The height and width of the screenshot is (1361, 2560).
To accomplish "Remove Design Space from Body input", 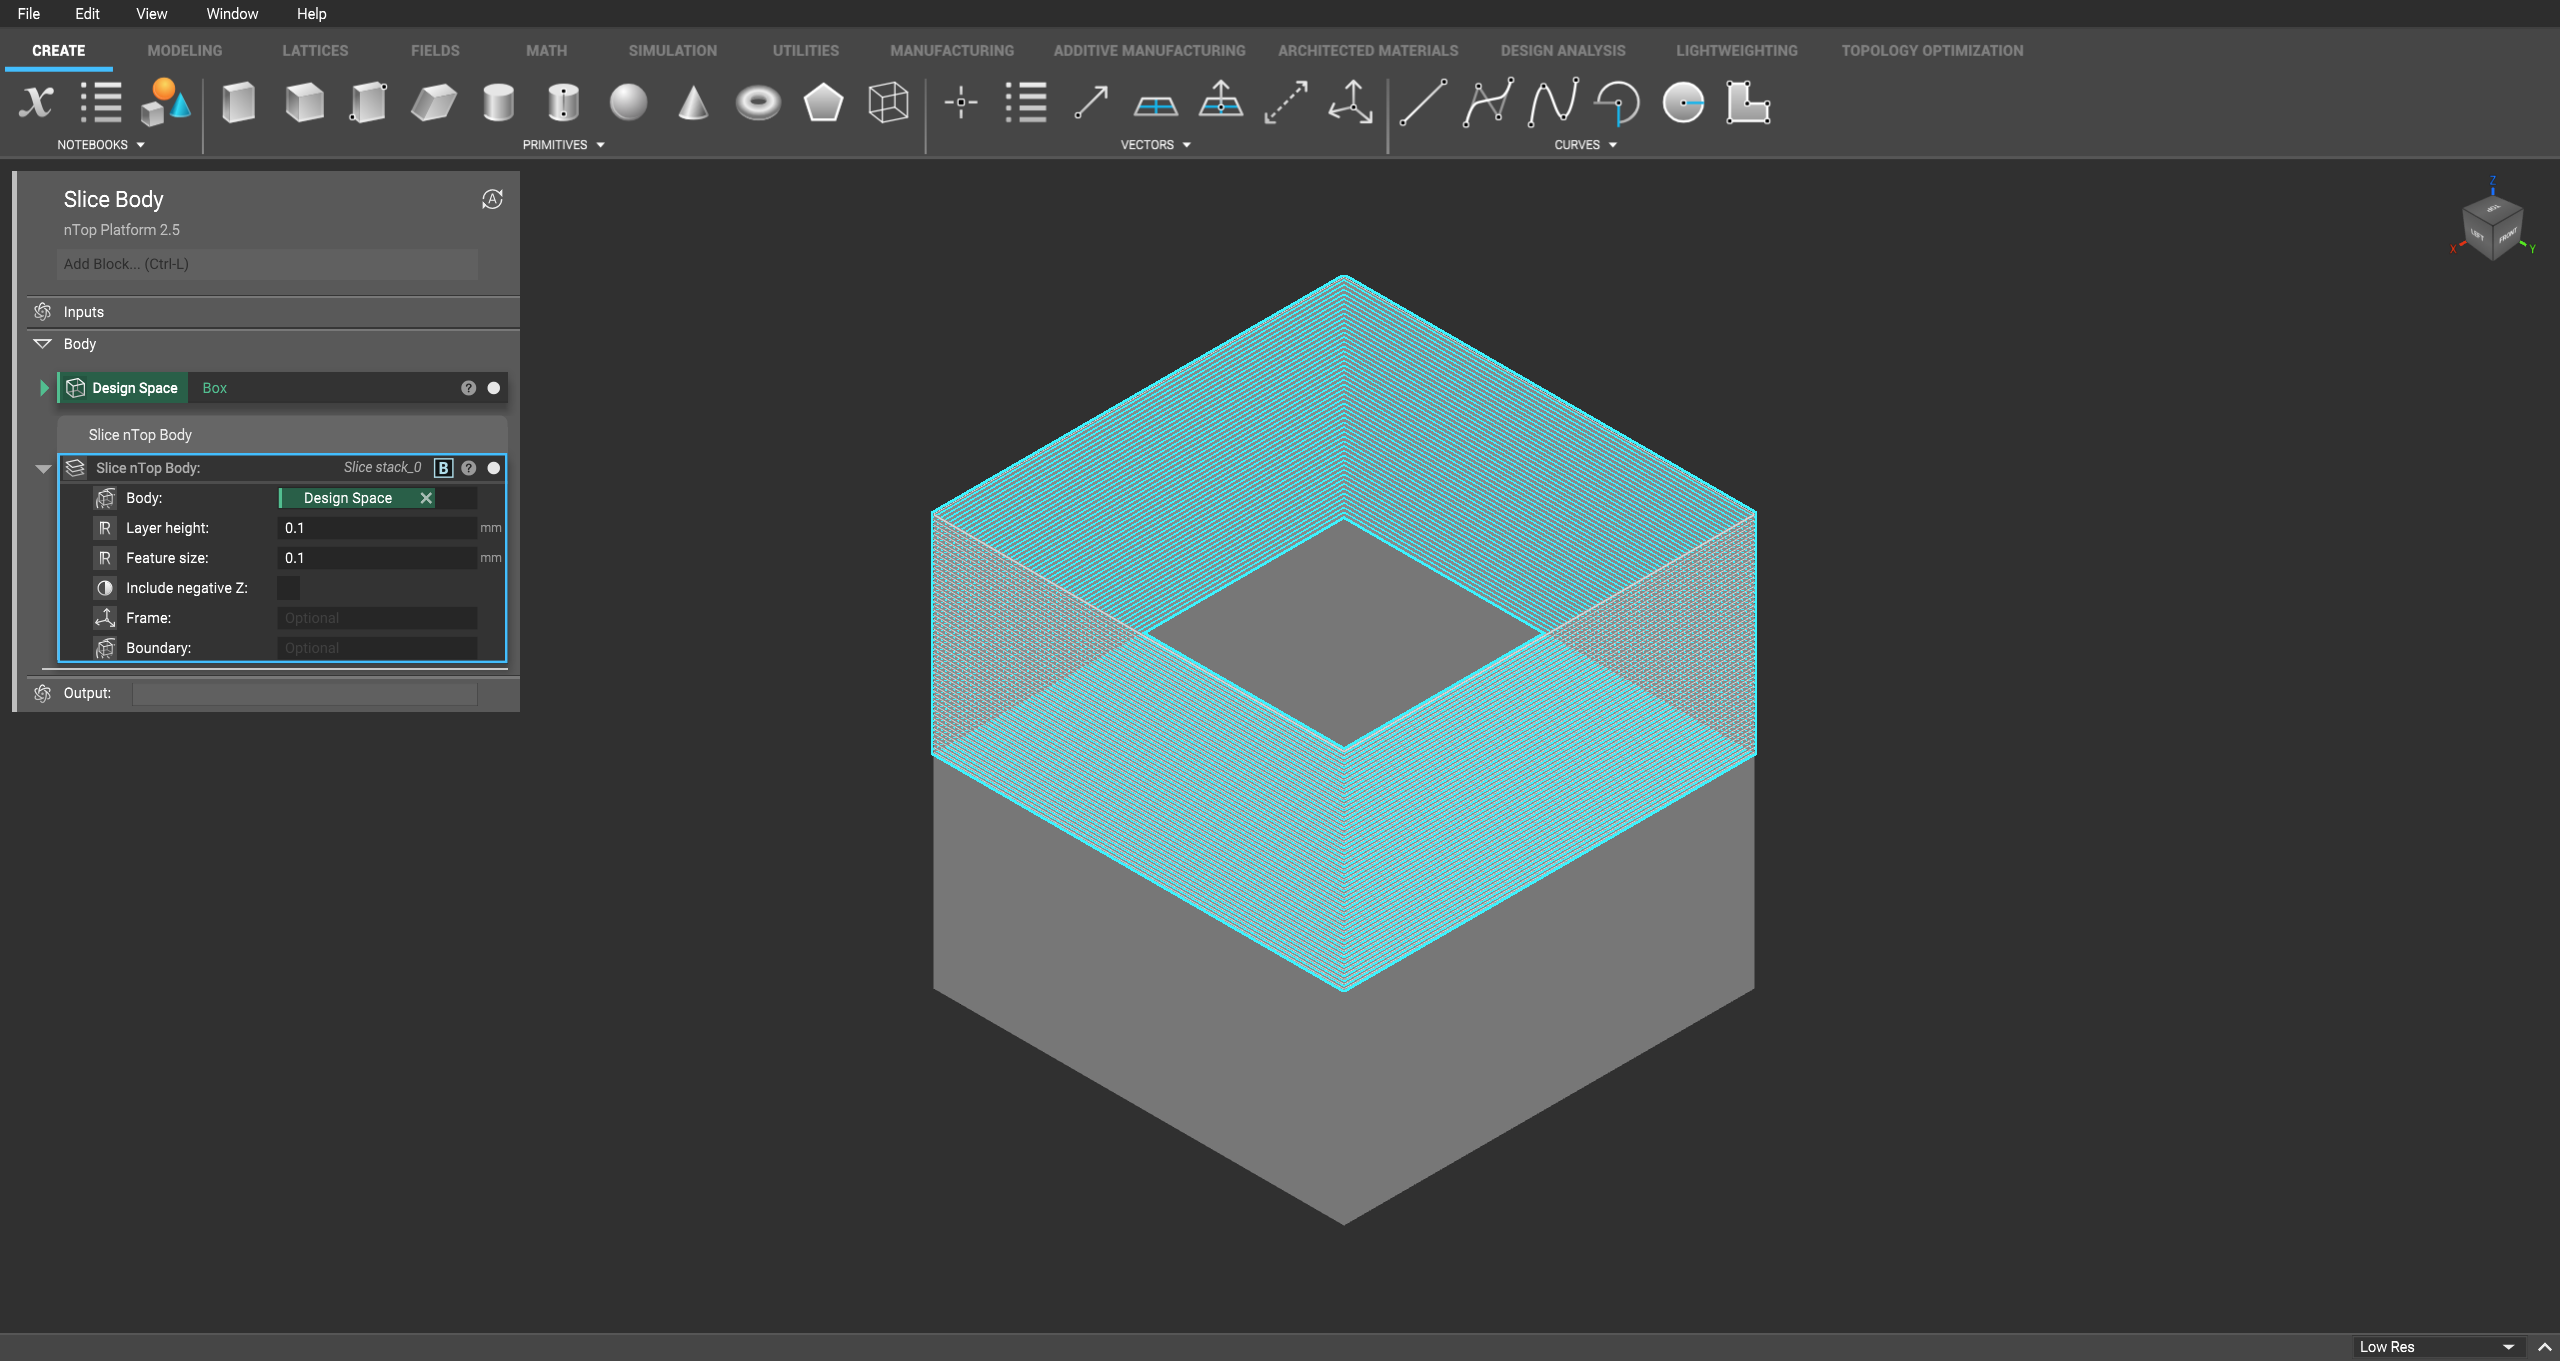I will (426, 498).
